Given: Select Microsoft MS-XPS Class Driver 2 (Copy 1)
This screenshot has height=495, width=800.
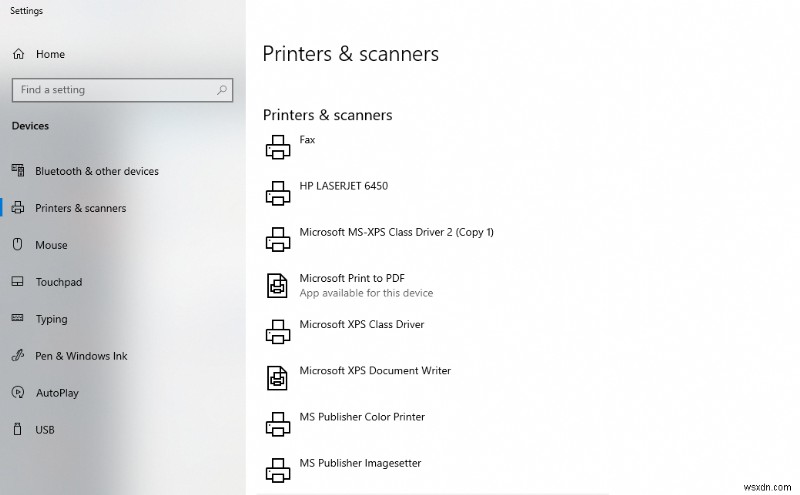Looking at the screenshot, I should pyautogui.click(x=396, y=233).
